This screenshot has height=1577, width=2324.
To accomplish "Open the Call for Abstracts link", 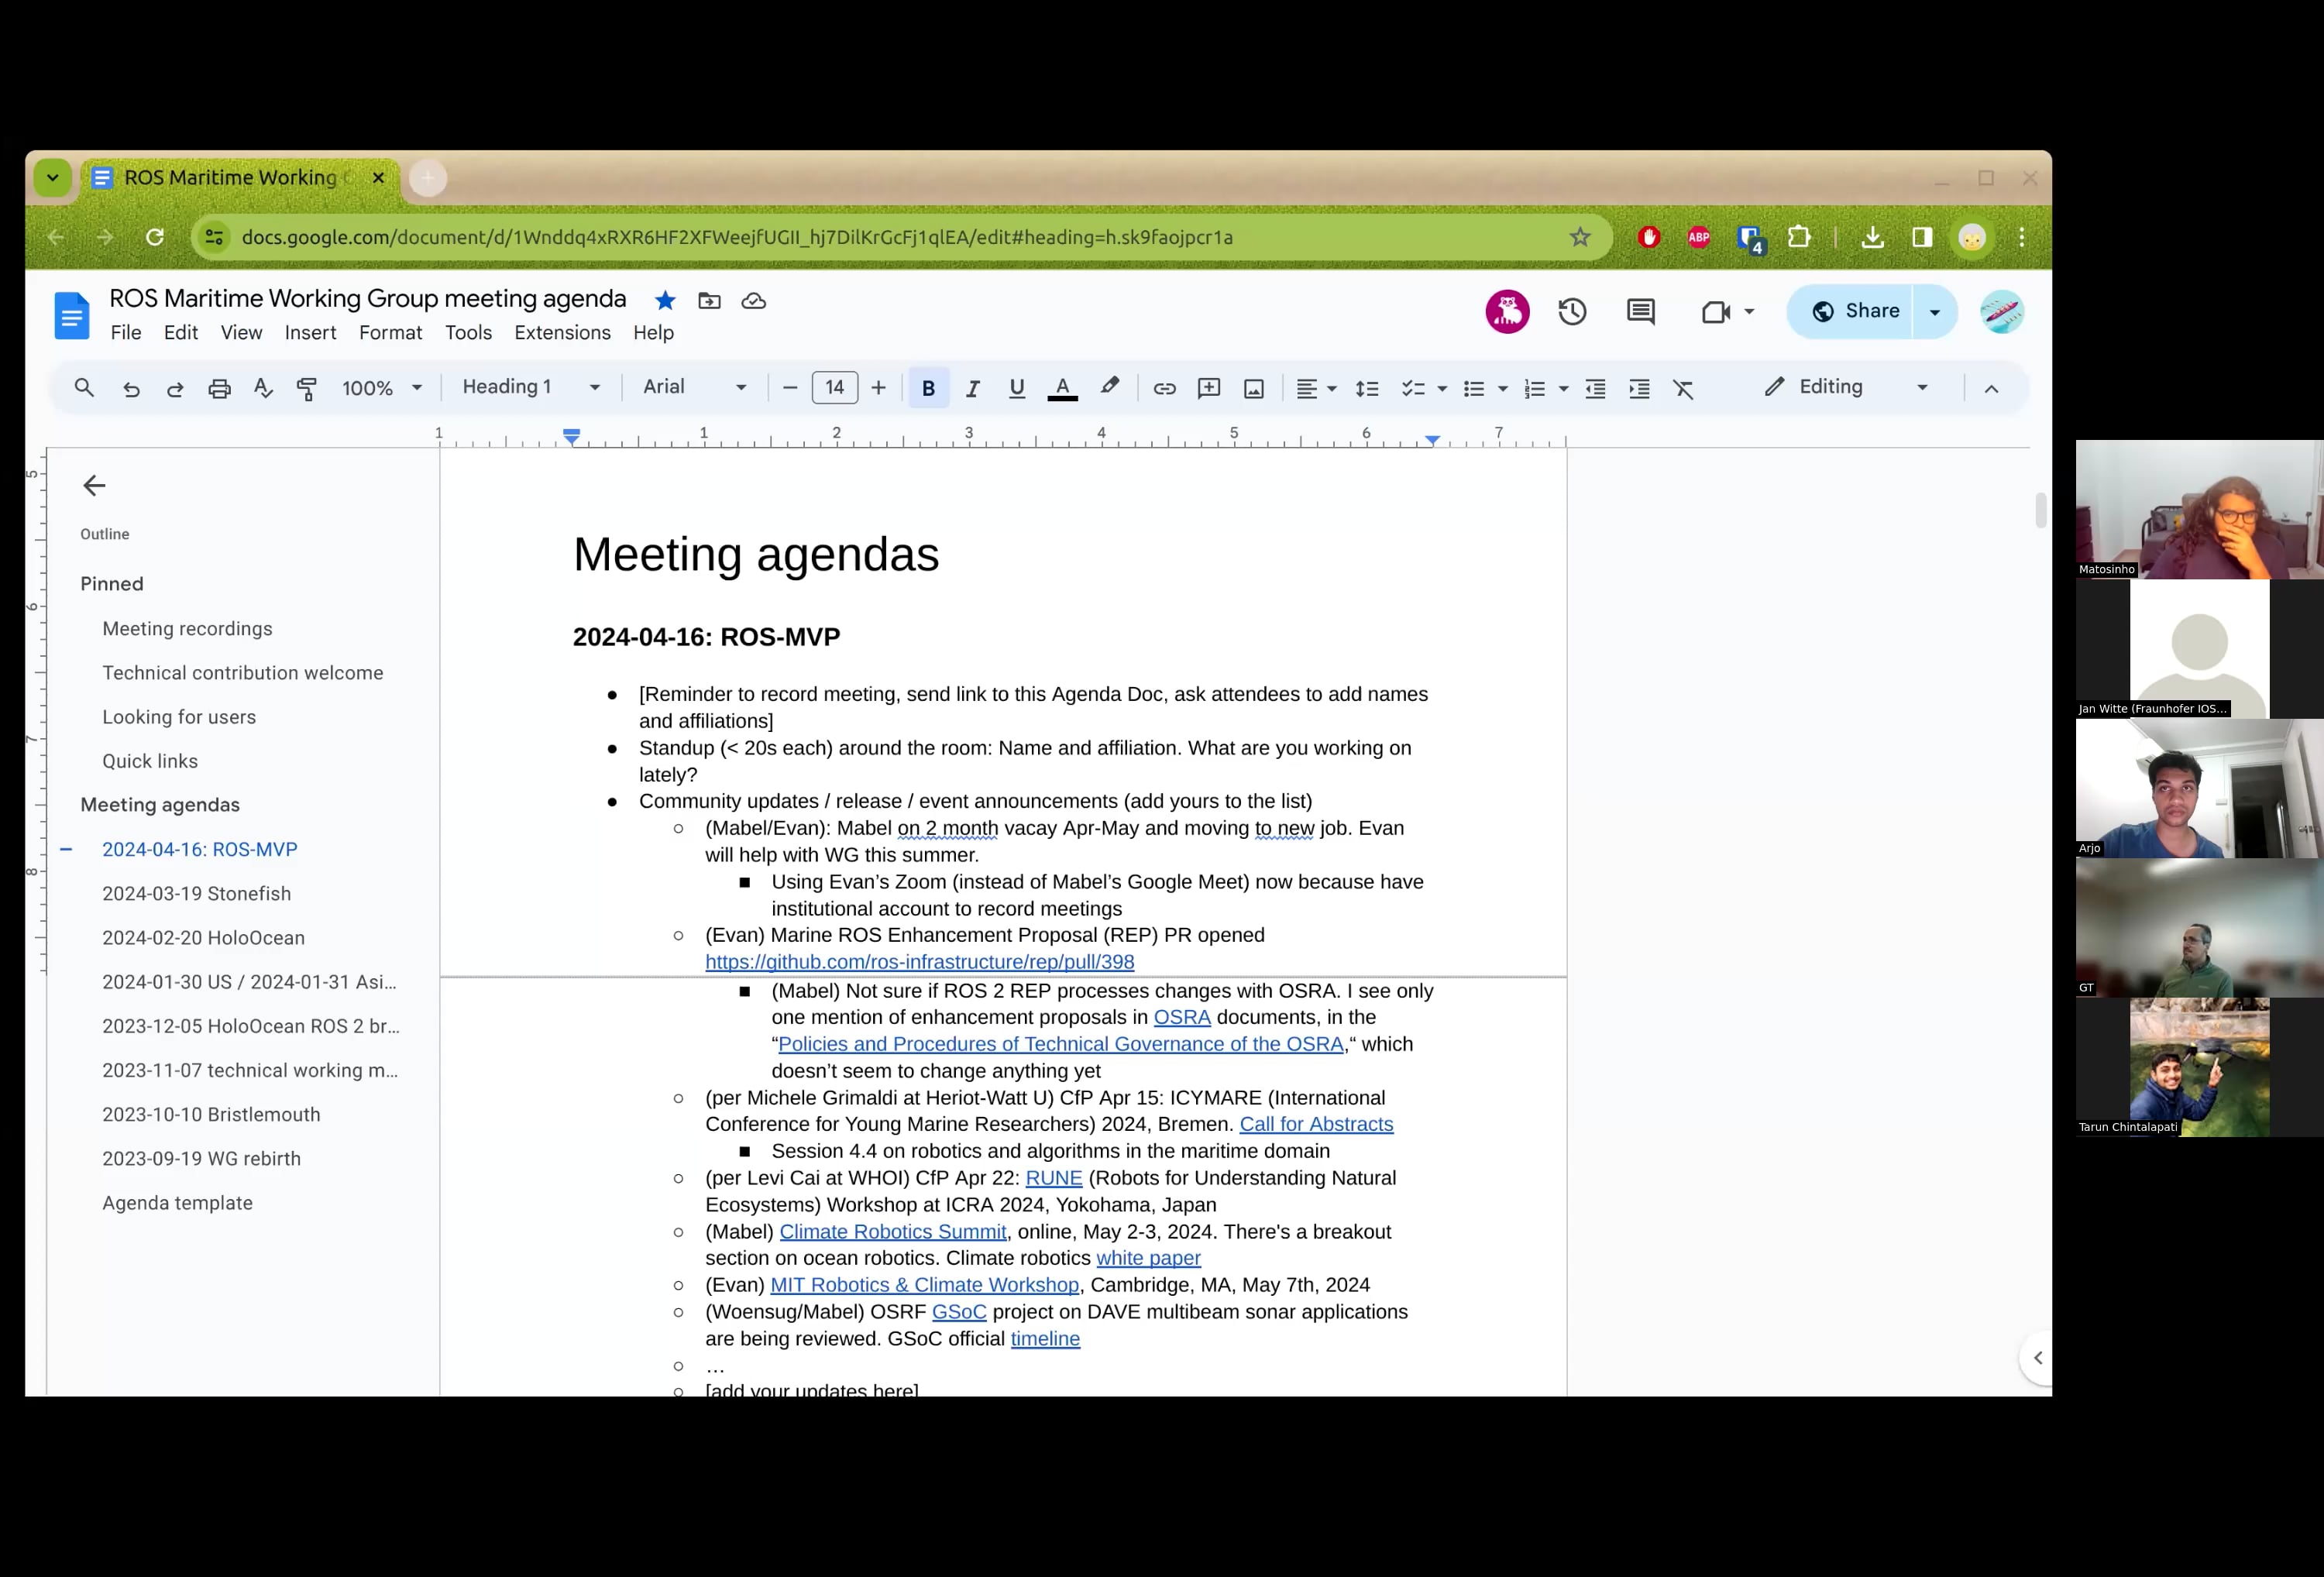I will 1316,1124.
